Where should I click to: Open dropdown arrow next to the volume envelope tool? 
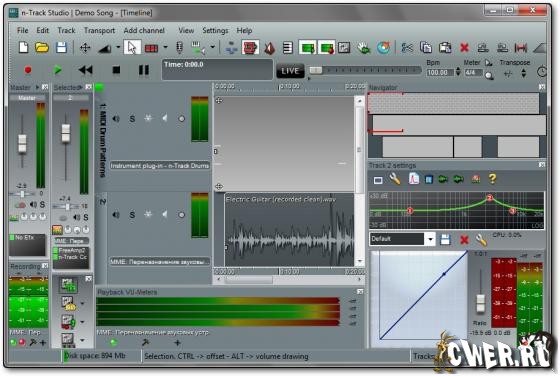coord(118,47)
